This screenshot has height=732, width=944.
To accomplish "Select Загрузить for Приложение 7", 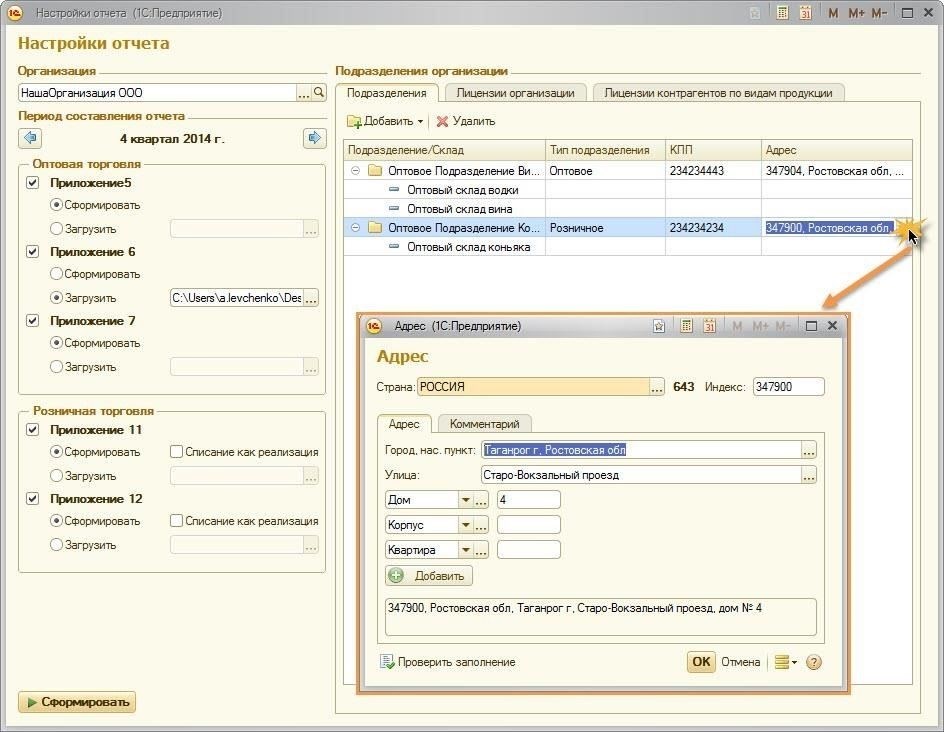I will pyautogui.click(x=56, y=367).
